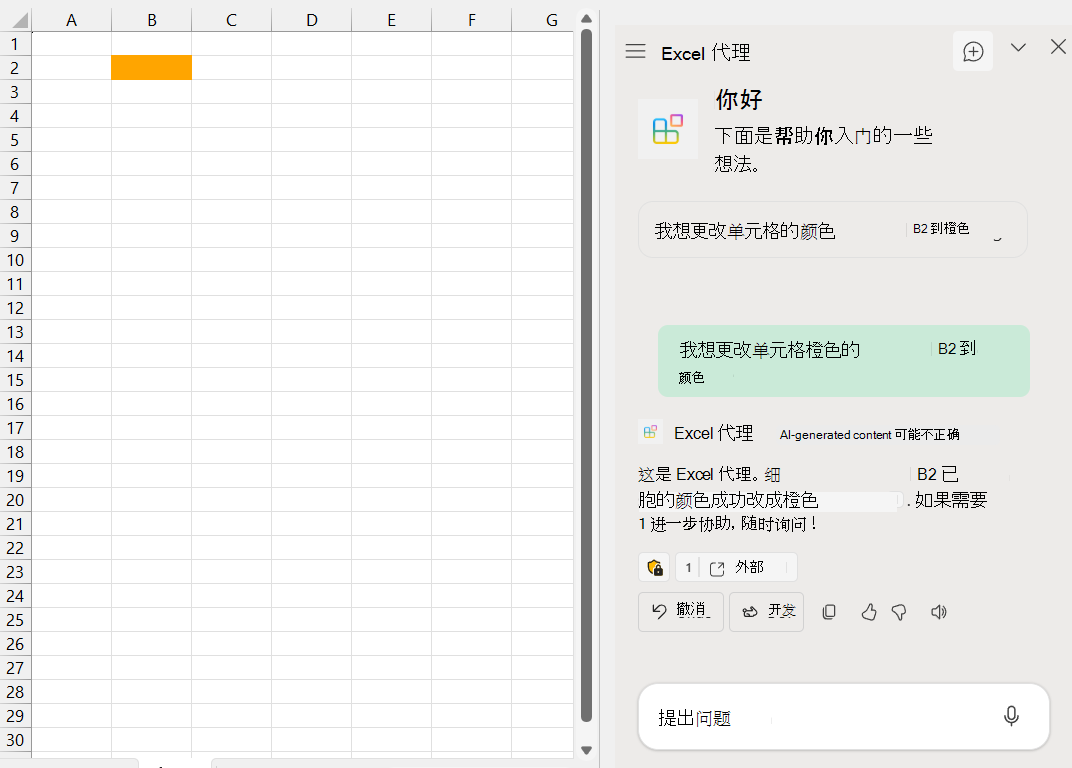Click the vertical scrollbar thumb

tap(586, 375)
